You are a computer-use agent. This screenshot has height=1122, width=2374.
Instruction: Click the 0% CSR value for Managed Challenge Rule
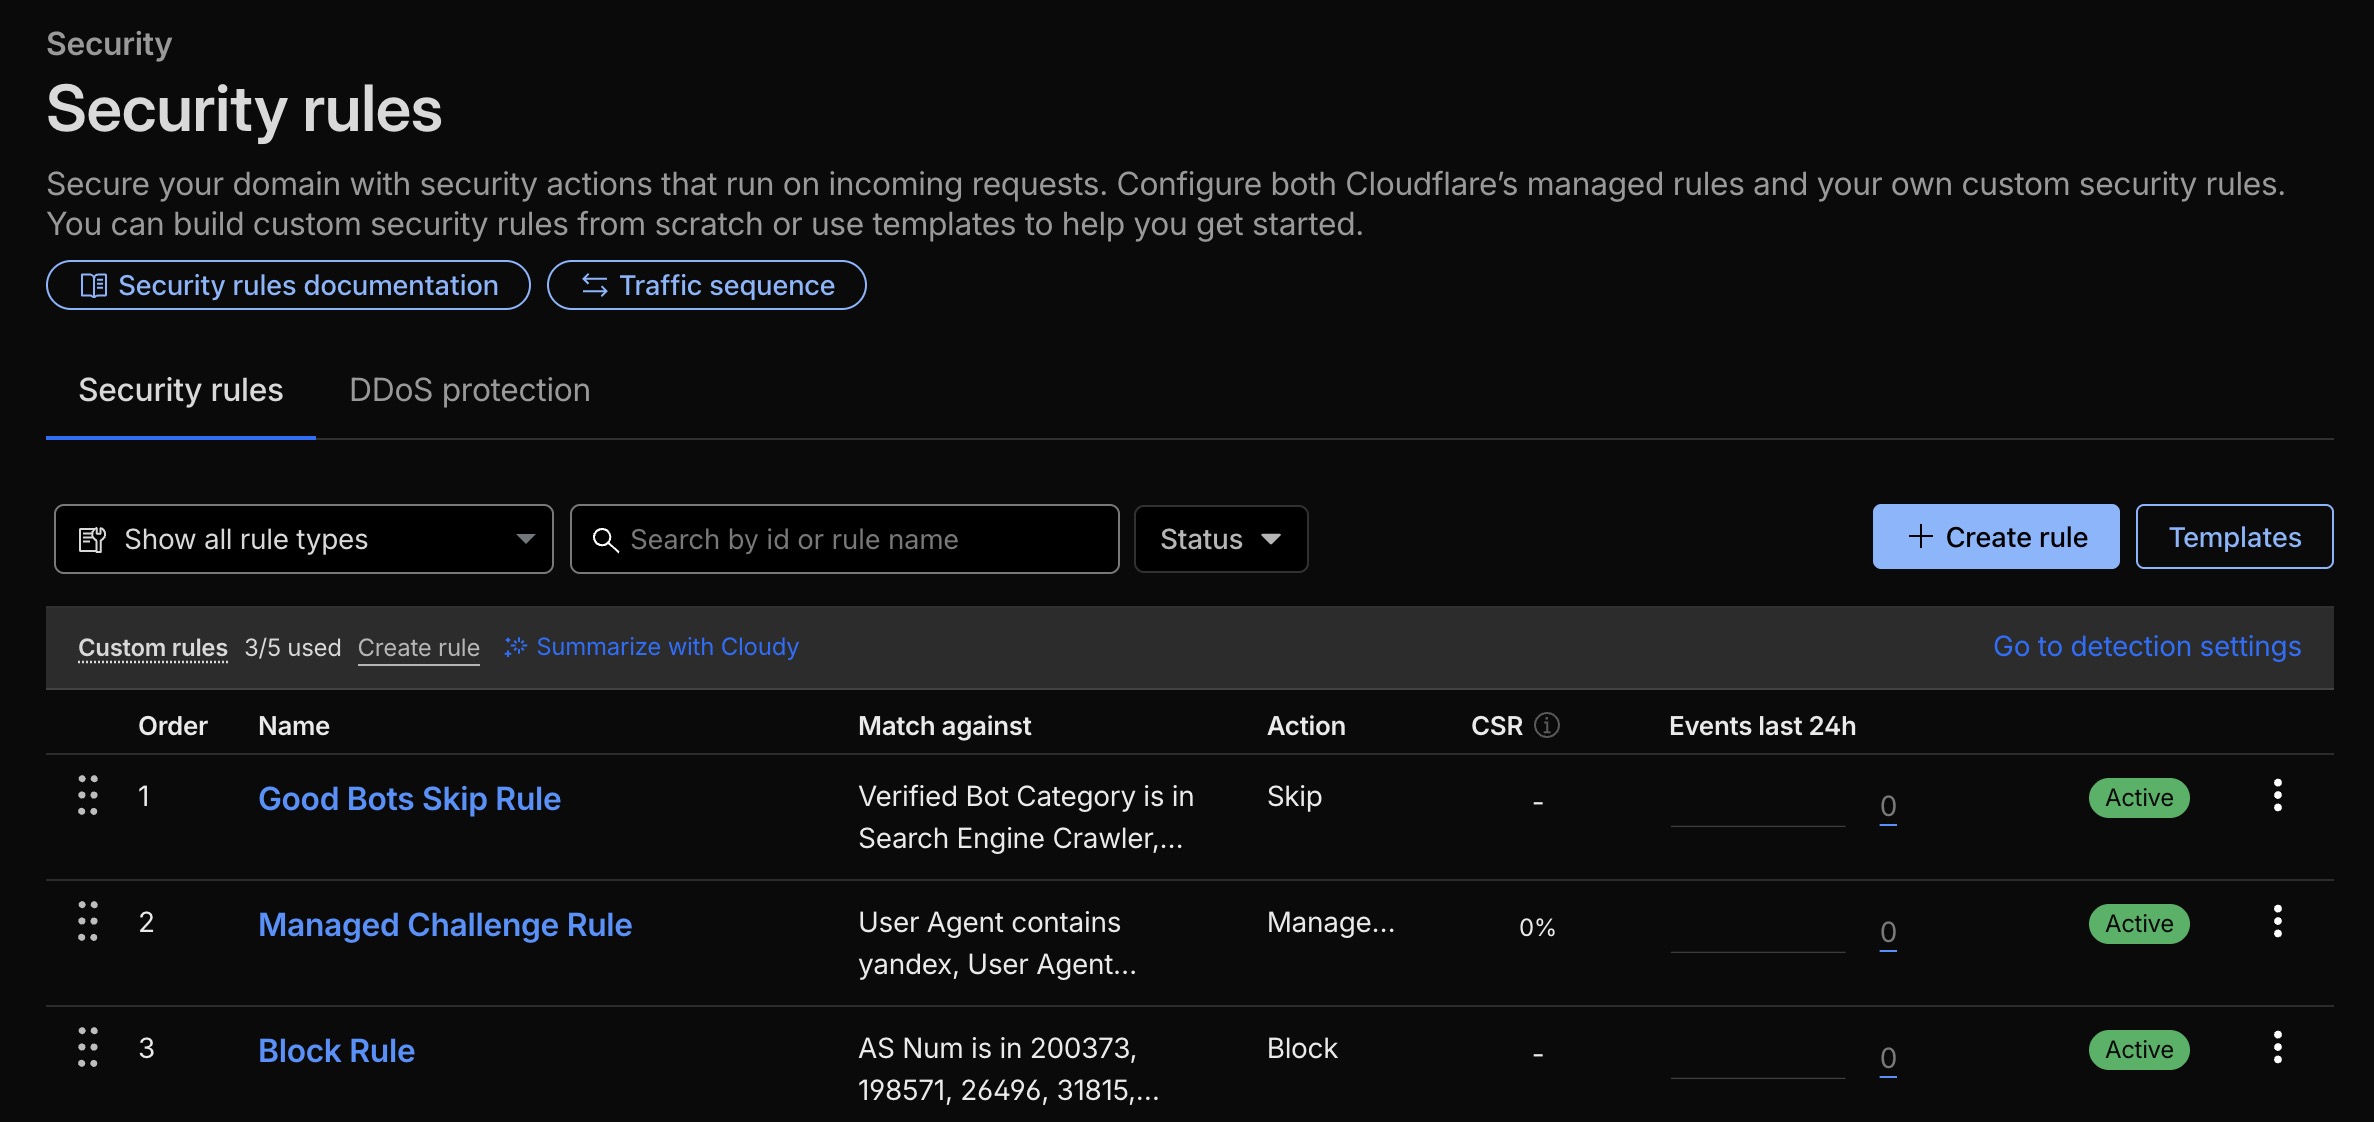click(1535, 927)
